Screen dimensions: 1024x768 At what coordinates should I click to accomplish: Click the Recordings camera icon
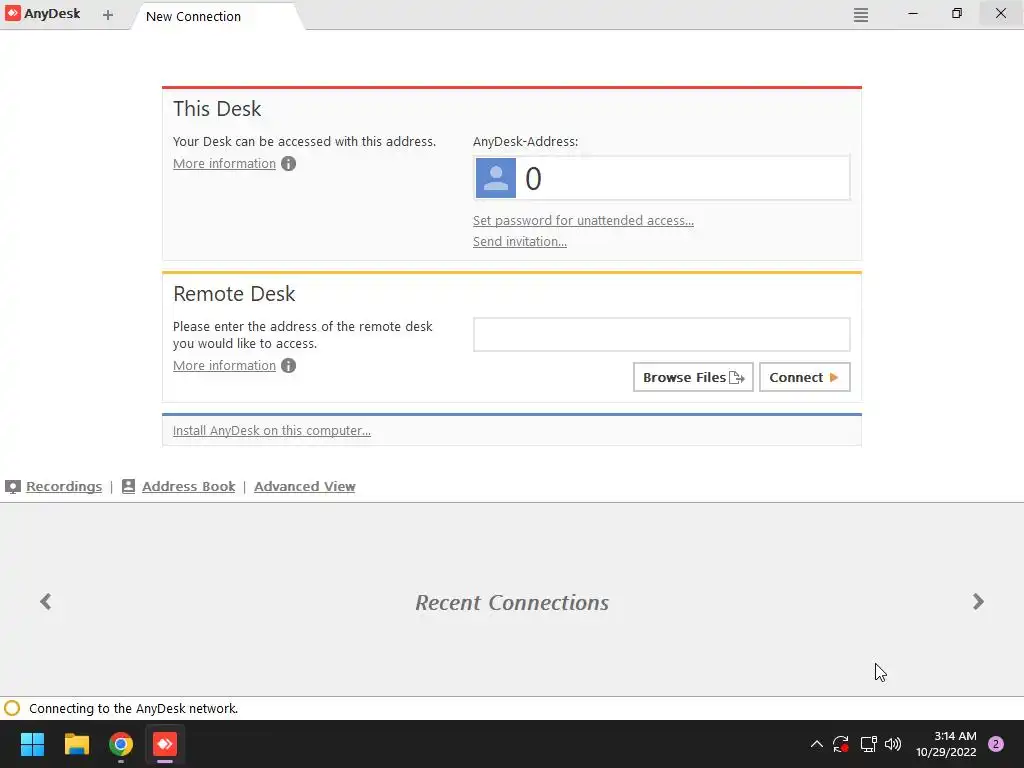(12, 487)
